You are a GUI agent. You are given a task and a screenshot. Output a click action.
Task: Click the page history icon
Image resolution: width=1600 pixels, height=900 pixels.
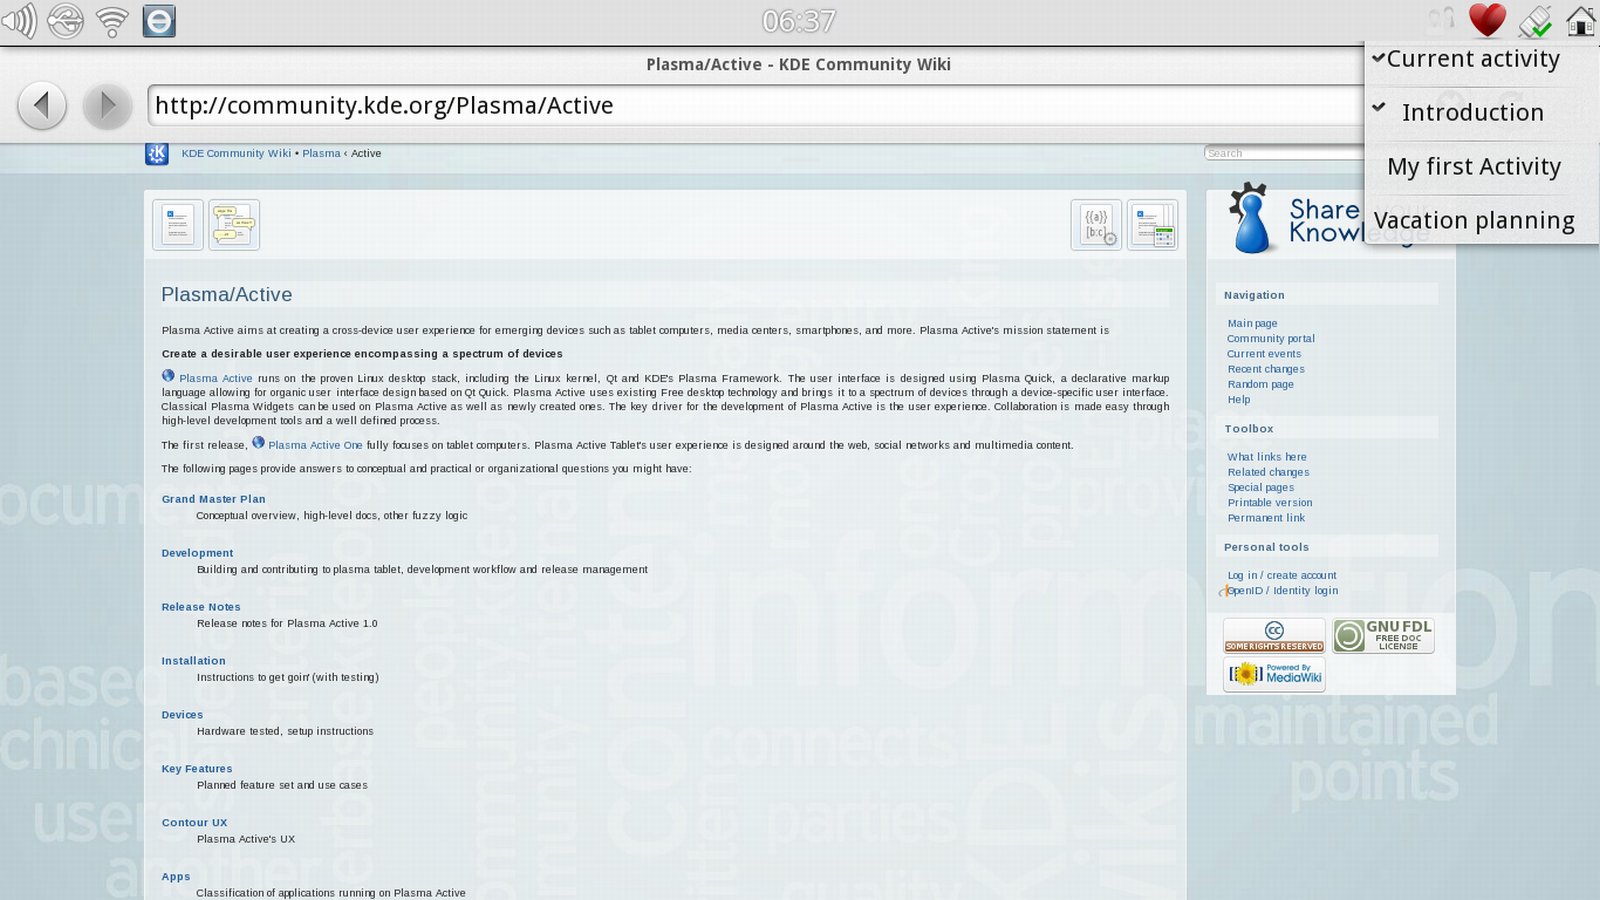(x=1152, y=224)
